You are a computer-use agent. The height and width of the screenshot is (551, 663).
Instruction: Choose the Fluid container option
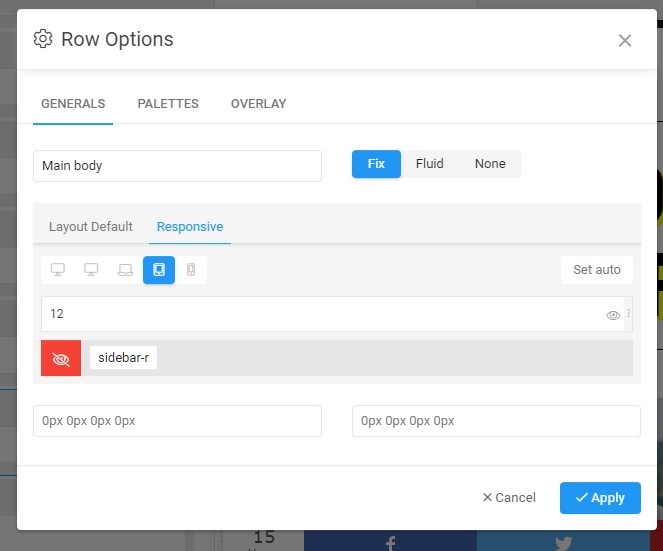(x=430, y=164)
